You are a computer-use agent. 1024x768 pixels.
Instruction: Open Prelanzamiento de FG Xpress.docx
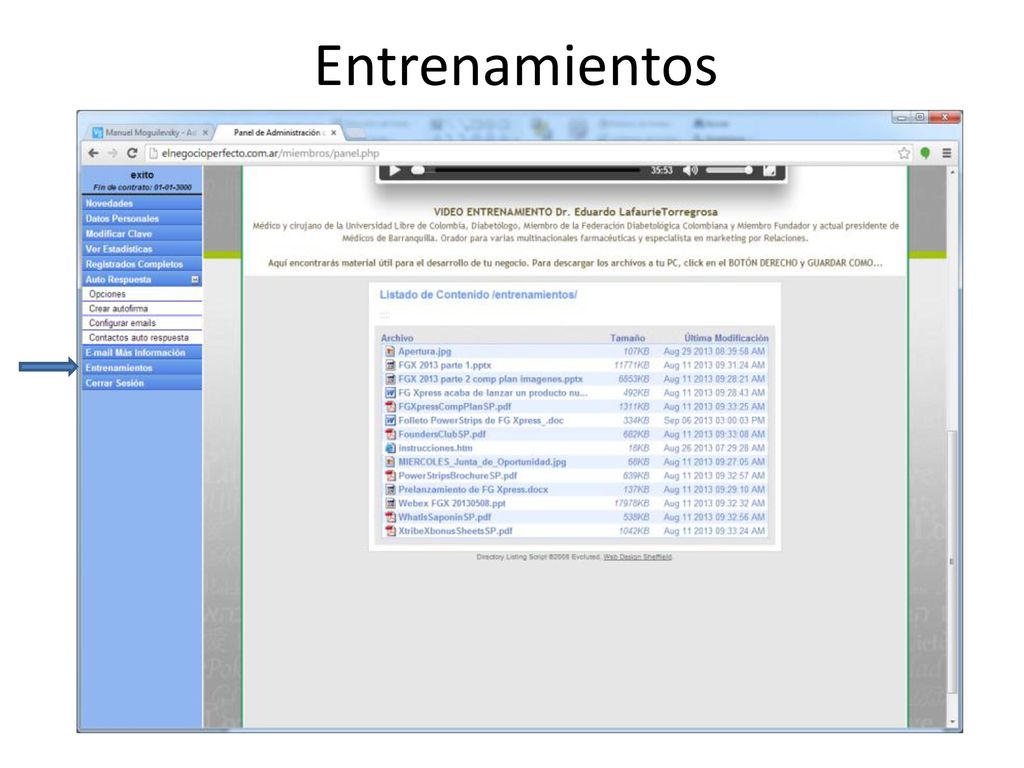click(473, 489)
